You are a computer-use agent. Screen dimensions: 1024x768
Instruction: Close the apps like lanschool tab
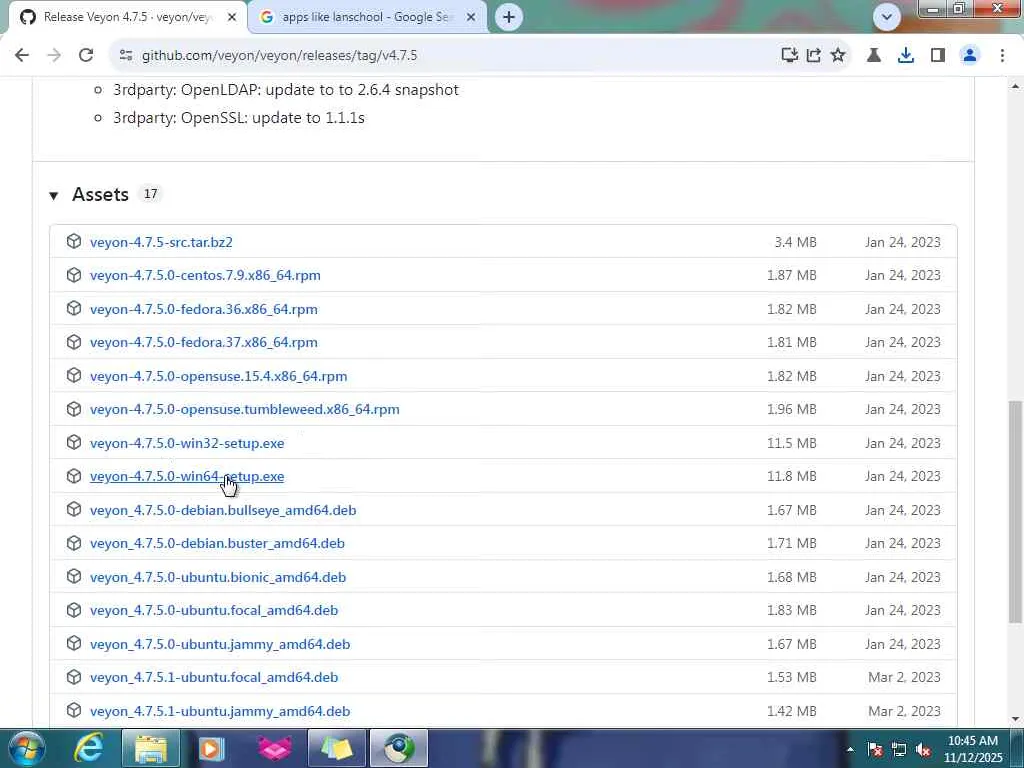click(471, 18)
